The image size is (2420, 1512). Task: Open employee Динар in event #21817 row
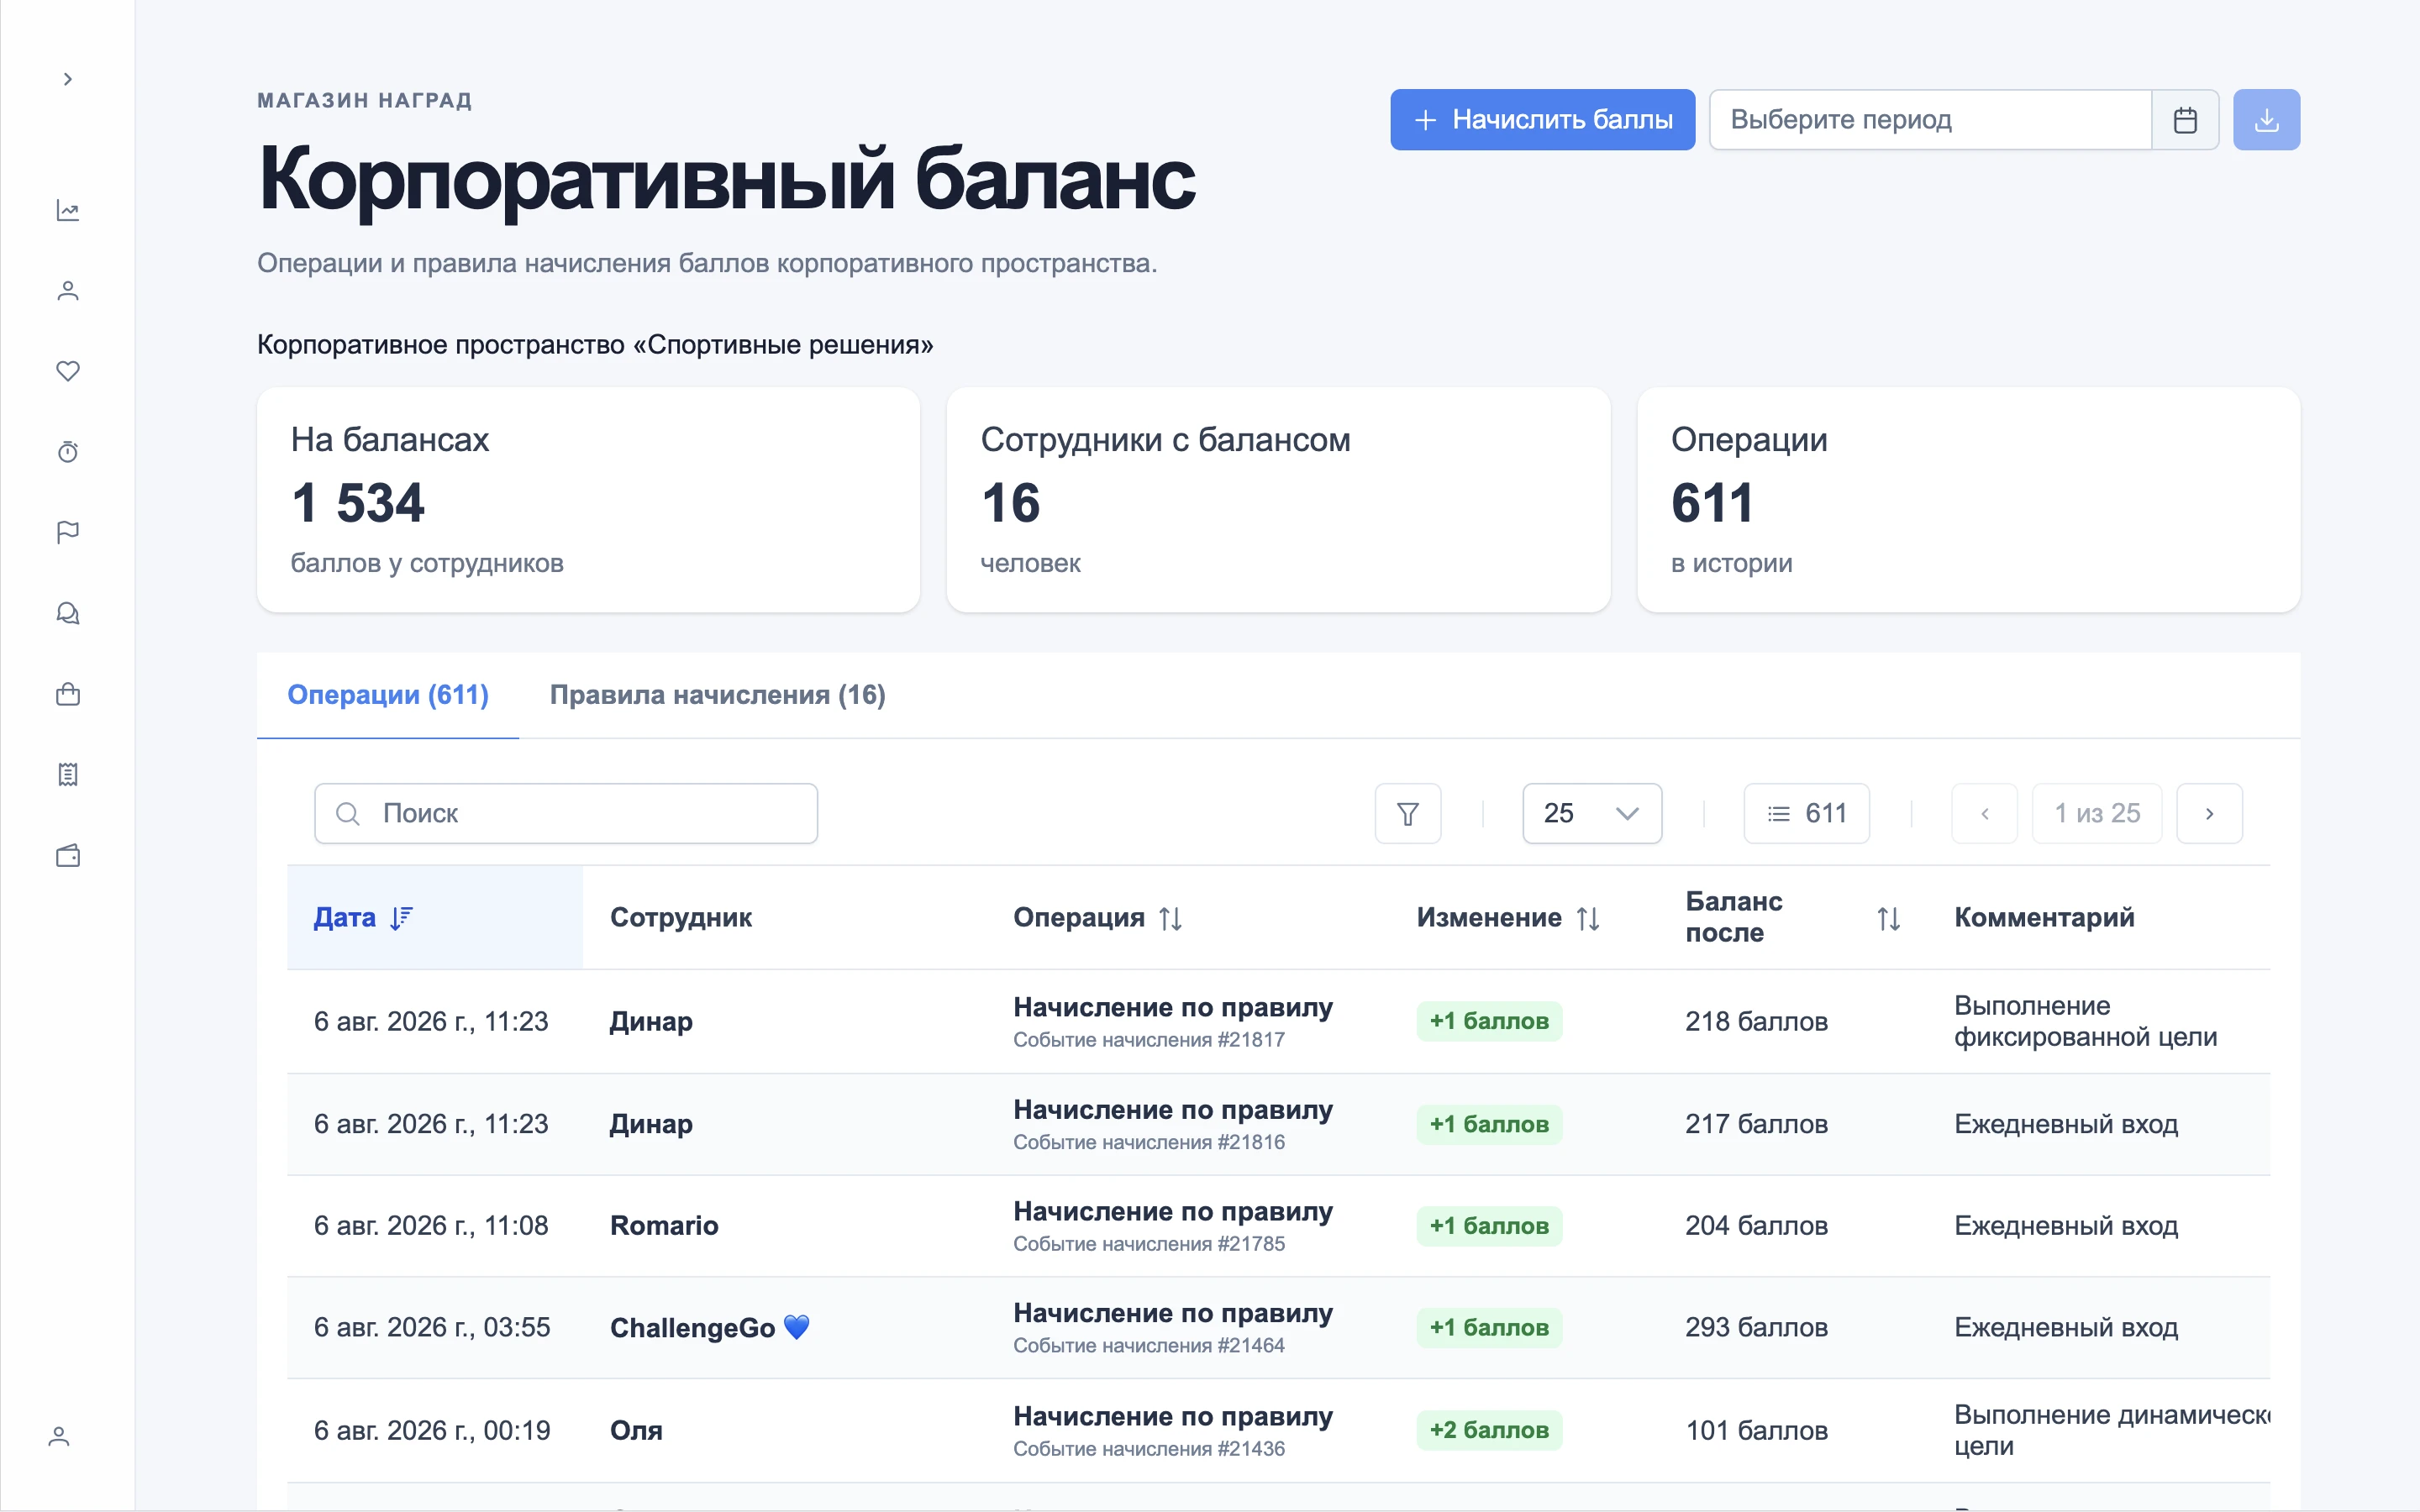[651, 1021]
